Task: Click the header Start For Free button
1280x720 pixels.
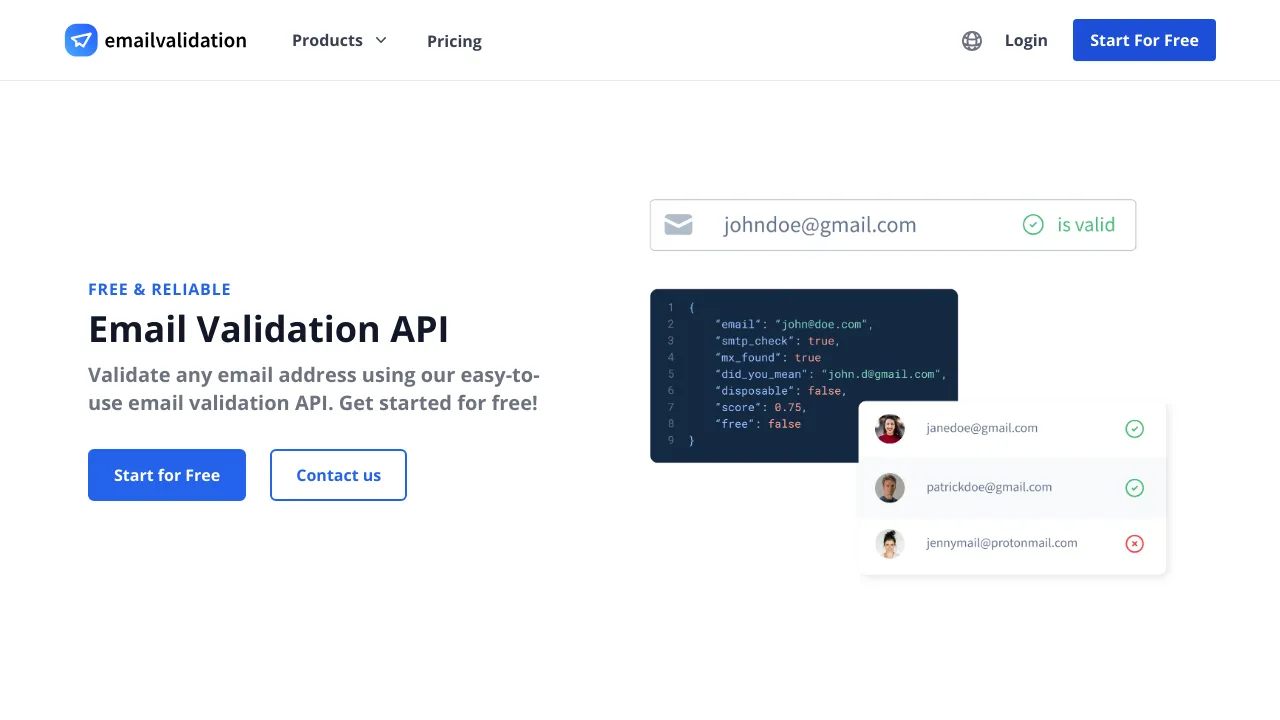Action: click(1144, 40)
